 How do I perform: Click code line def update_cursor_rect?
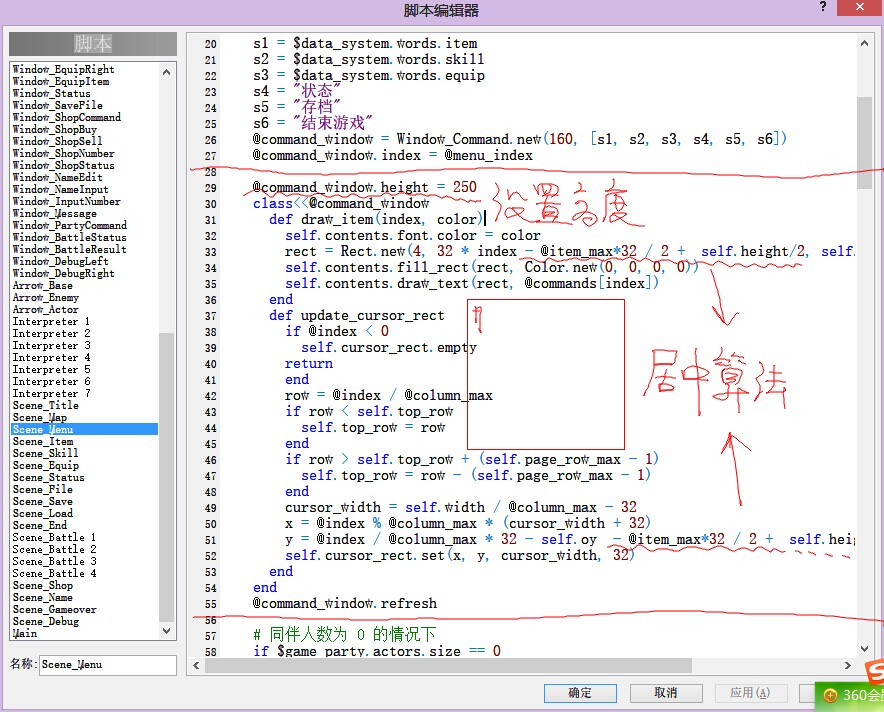(356, 316)
